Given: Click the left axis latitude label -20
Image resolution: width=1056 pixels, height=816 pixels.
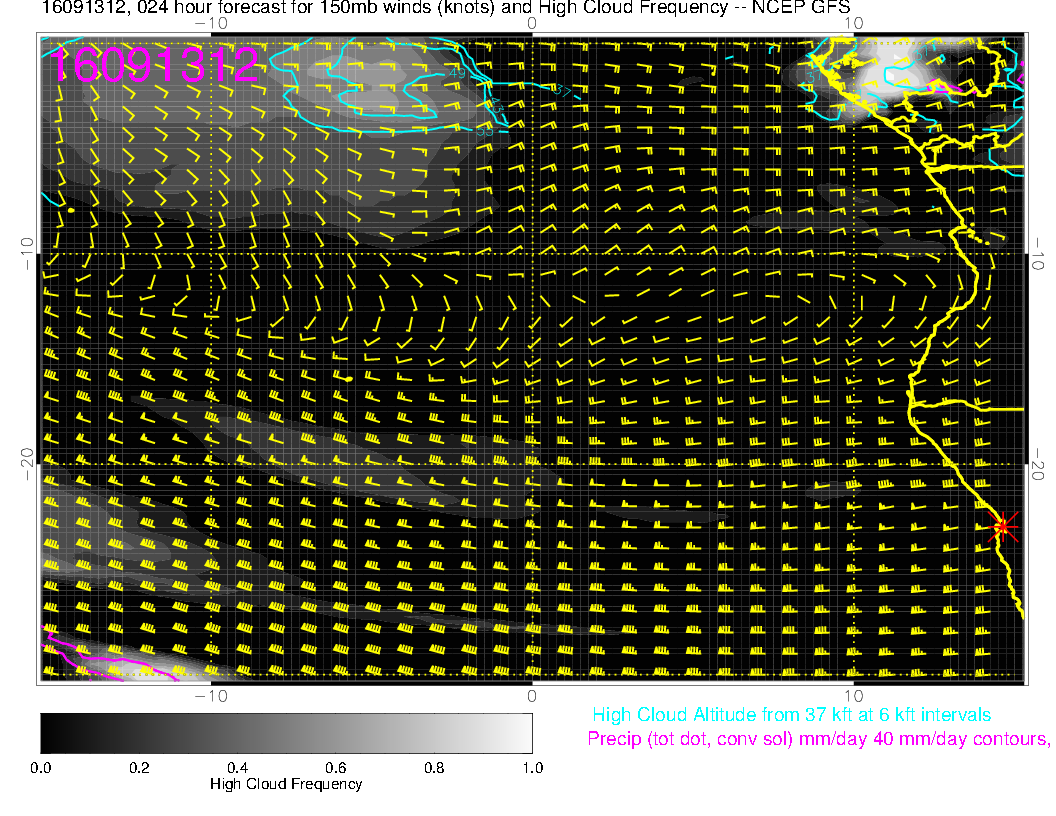Looking at the screenshot, I should [x=26, y=464].
